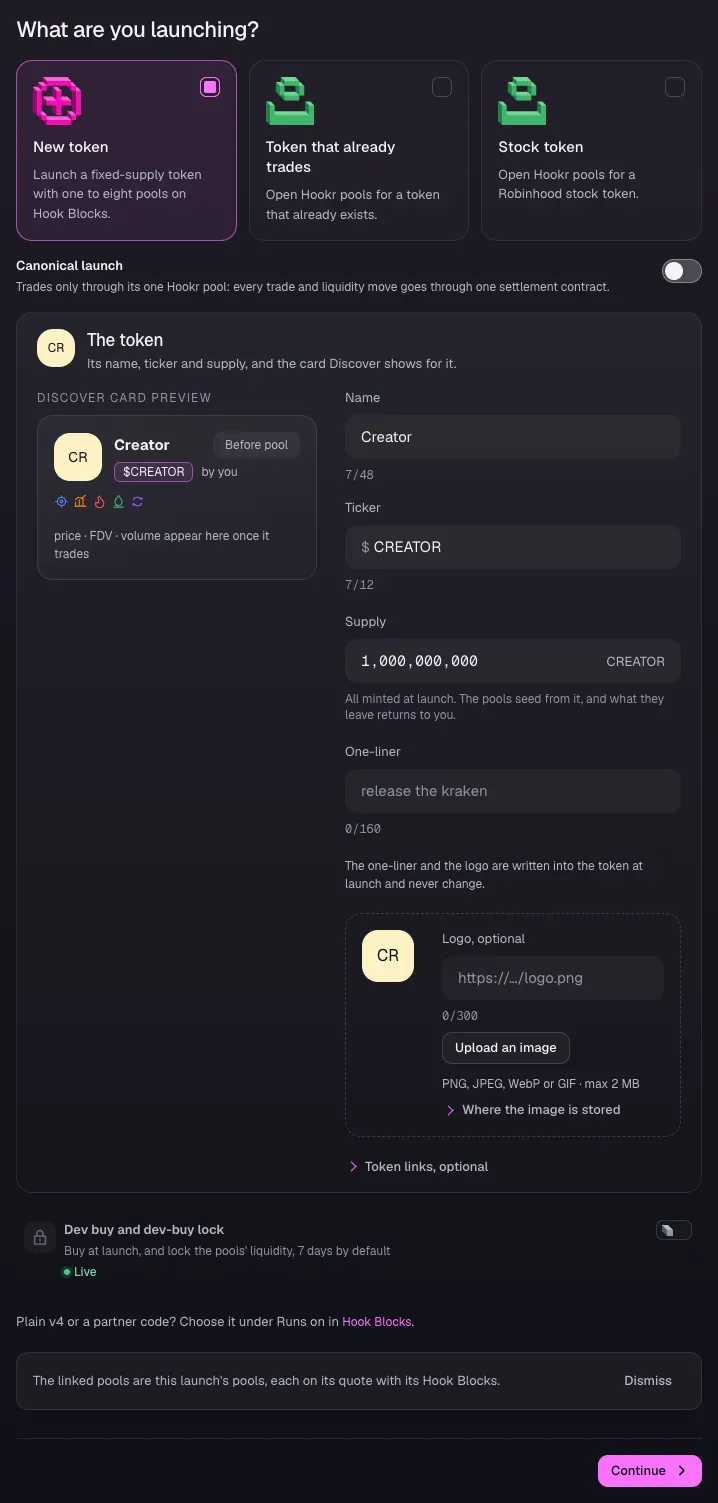
Task: Check the Stock token checkbox
Action: 675,87
